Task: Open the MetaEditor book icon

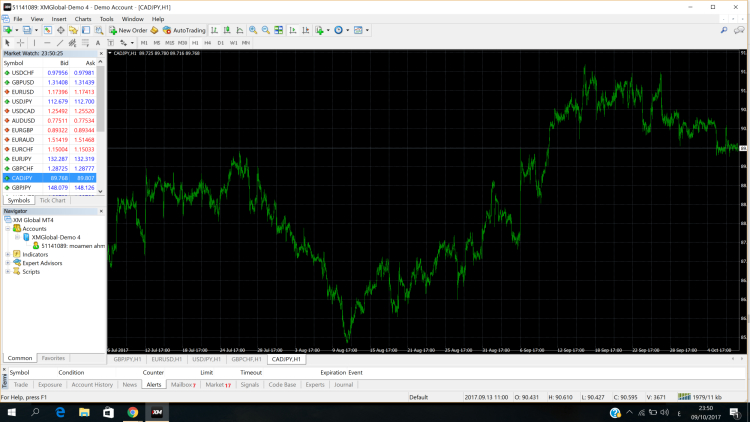Action: [154, 30]
